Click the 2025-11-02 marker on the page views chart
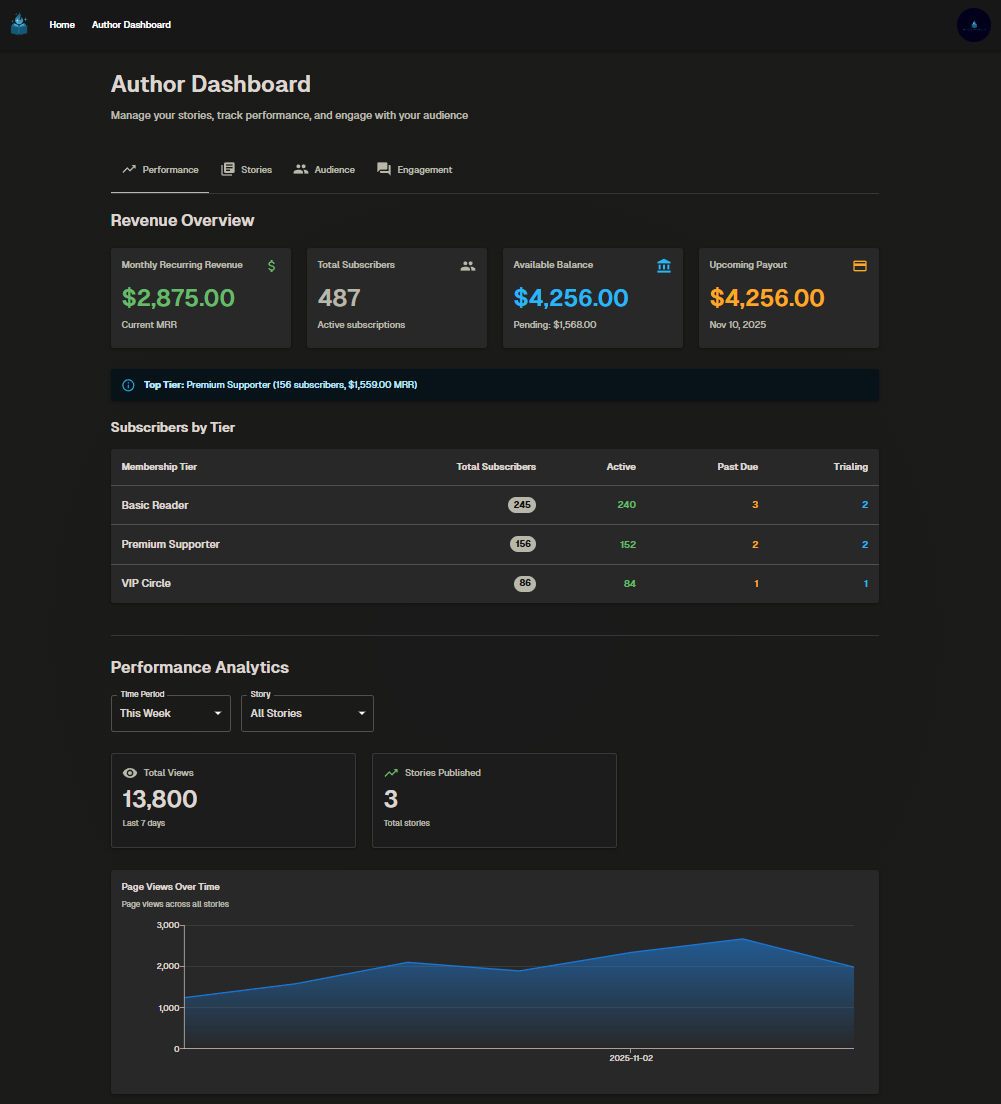This screenshot has width=1001, height=1104. tap(630, 1057)
